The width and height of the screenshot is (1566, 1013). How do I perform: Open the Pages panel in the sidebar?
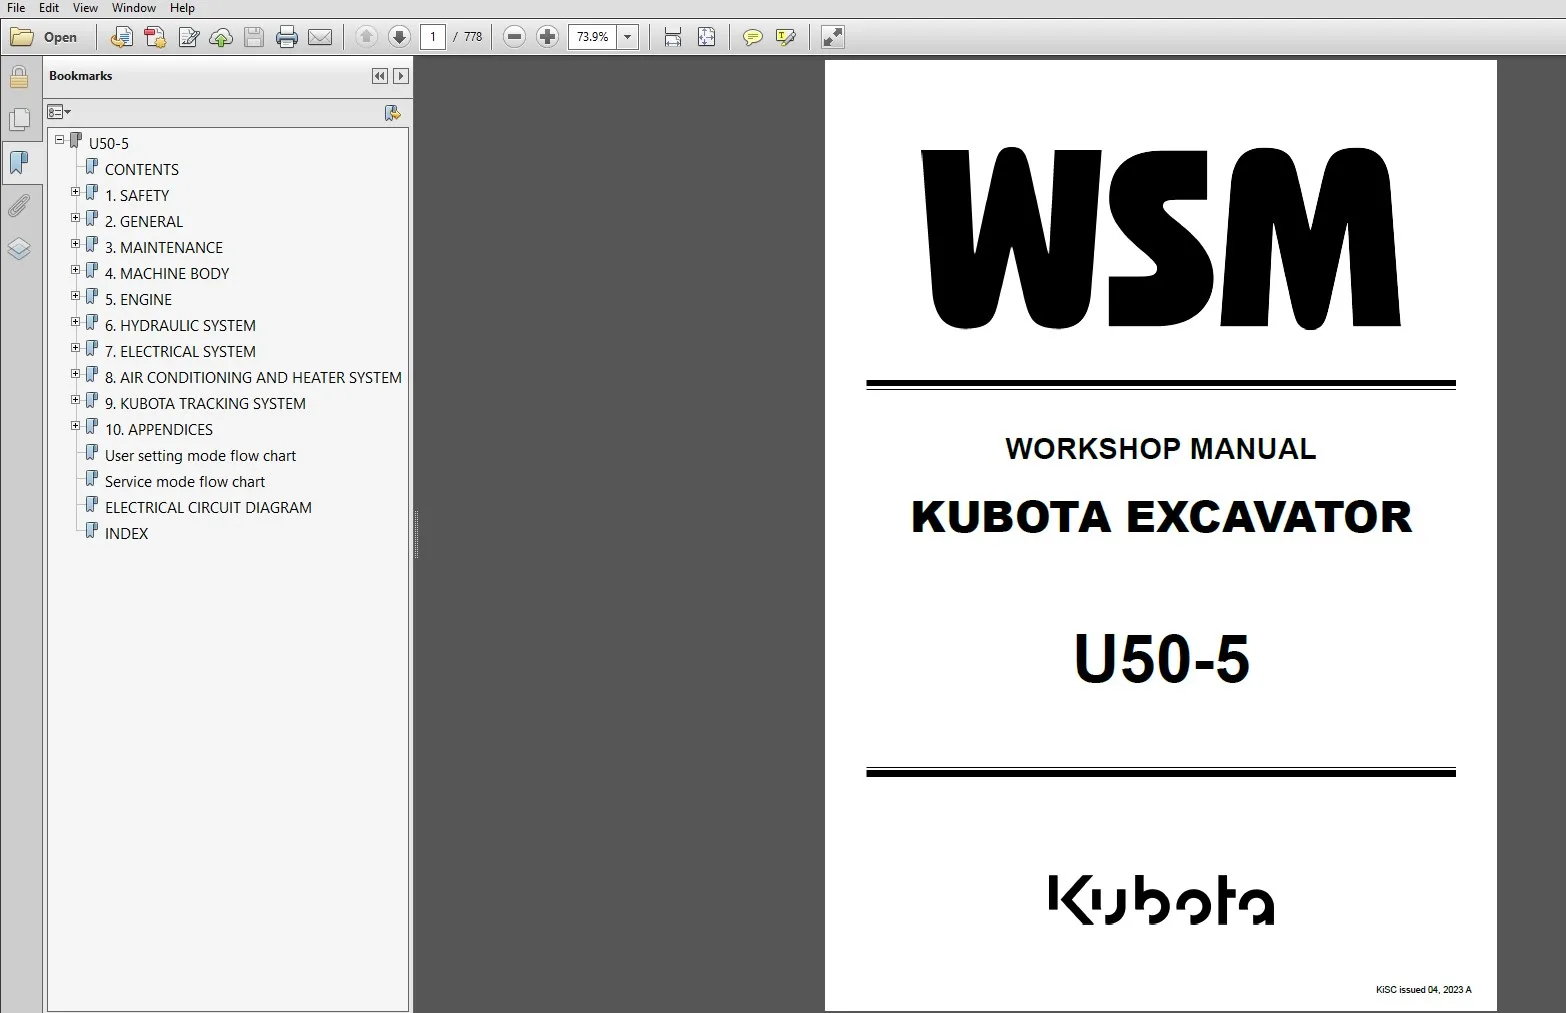click(x=20, y=119)
